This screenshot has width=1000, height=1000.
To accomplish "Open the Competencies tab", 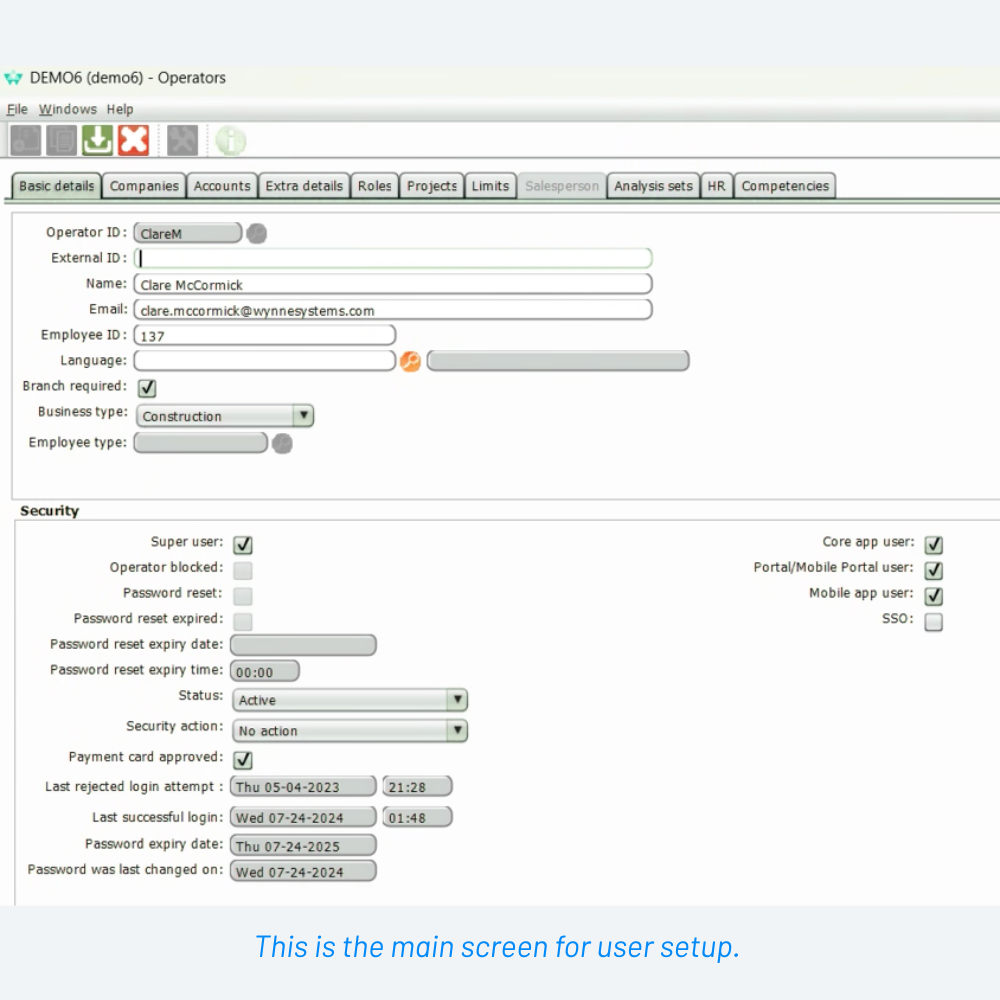I will pos(784,186).
